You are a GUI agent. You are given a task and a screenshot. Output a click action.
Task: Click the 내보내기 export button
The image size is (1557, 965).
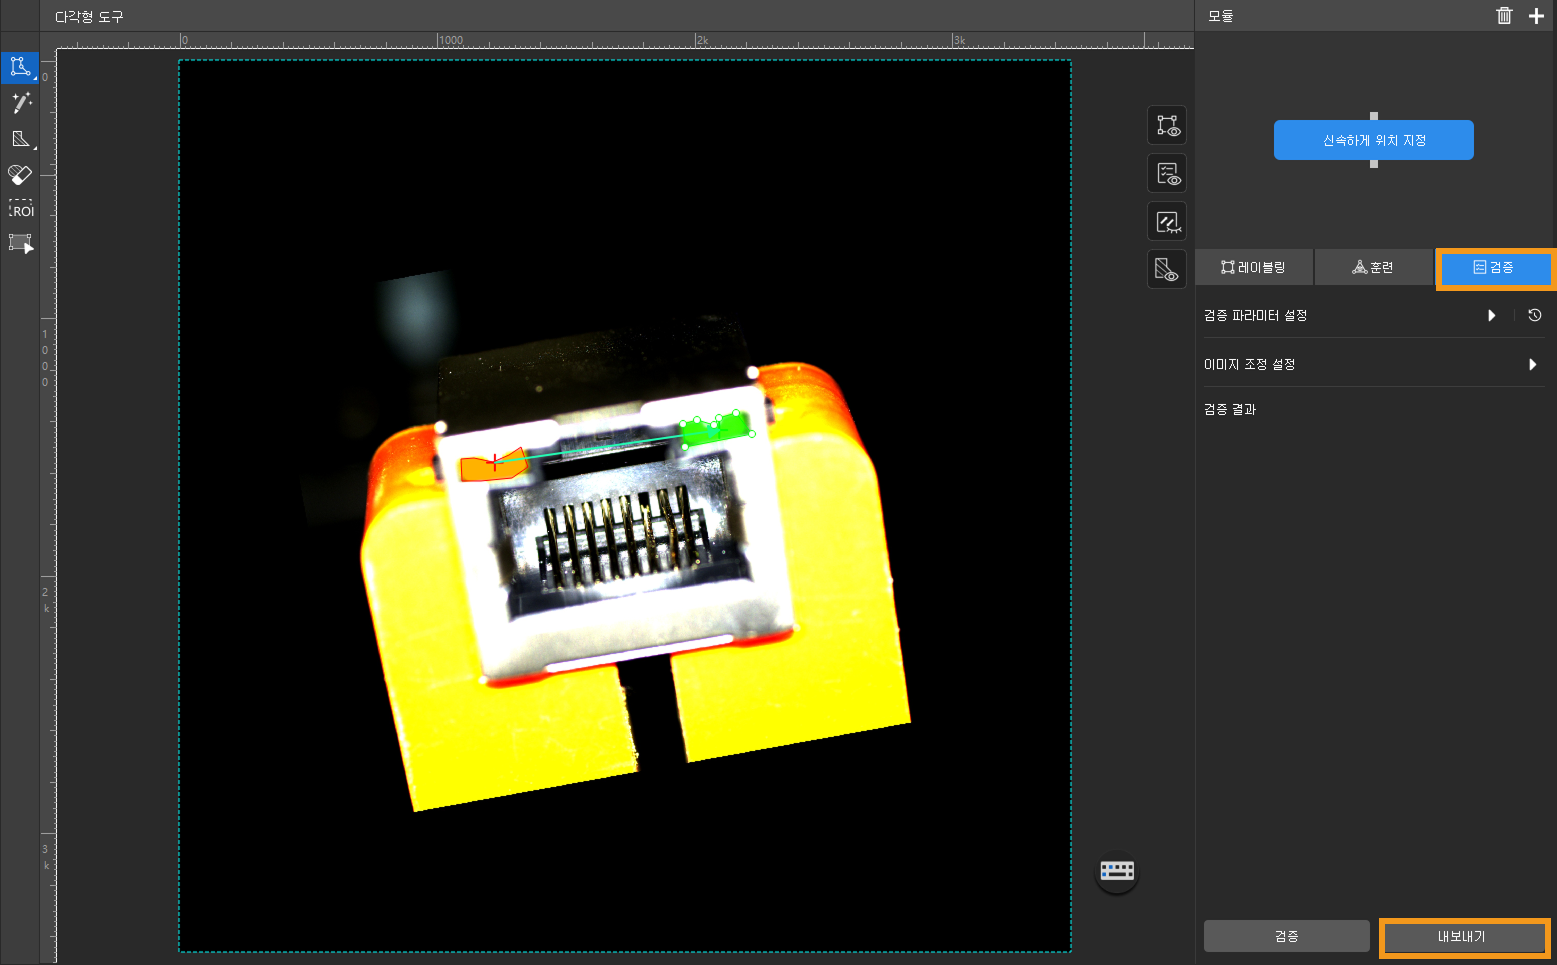pos(1462,937)
